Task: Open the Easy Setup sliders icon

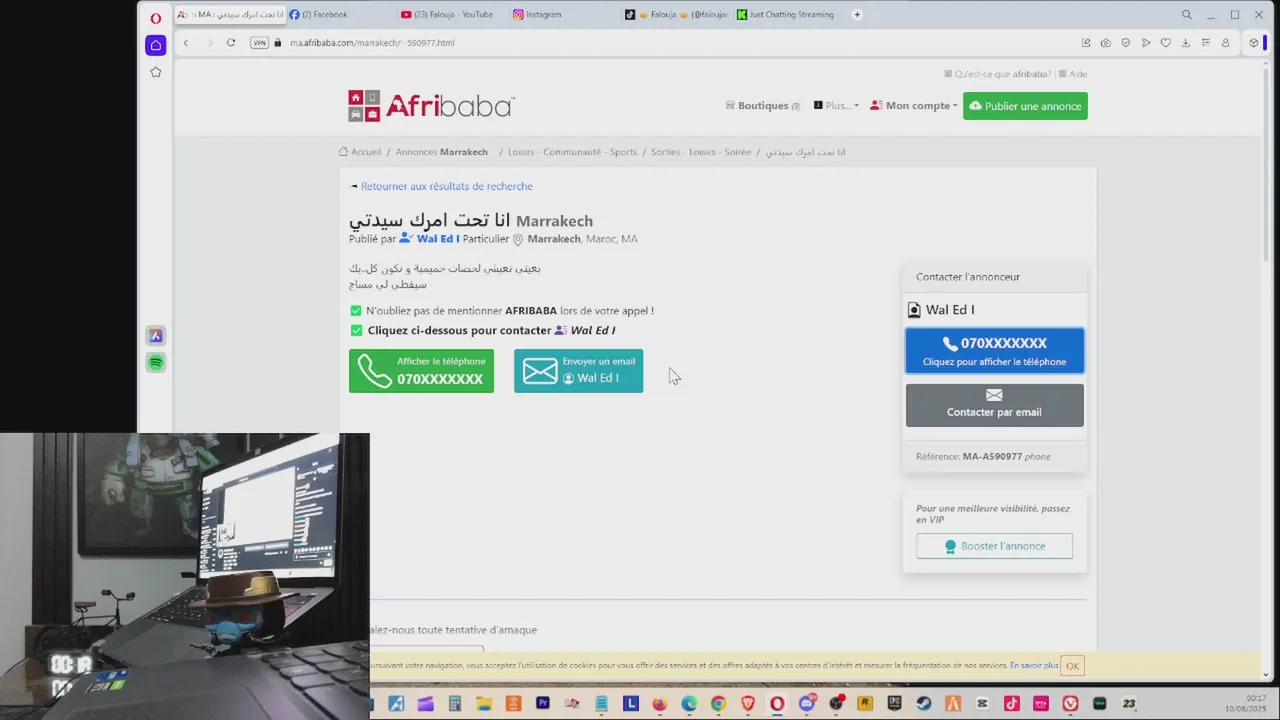Action: (1206, 43)
